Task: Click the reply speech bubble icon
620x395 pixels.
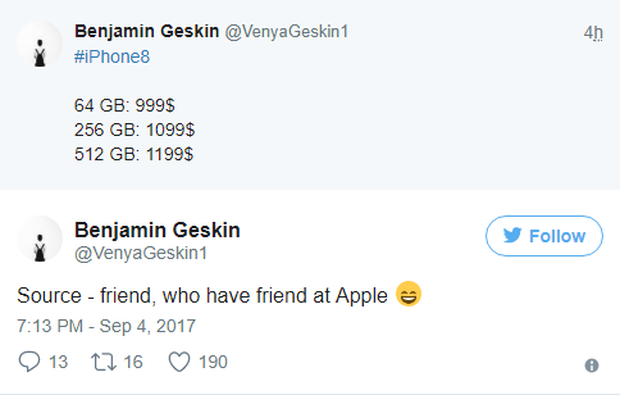Action: click(x=29, y=362)
